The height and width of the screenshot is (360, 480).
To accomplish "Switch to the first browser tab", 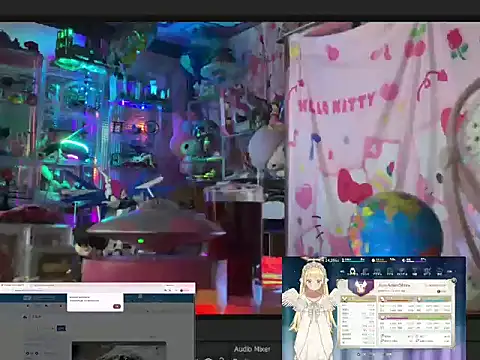I will (x=12, y=285).
